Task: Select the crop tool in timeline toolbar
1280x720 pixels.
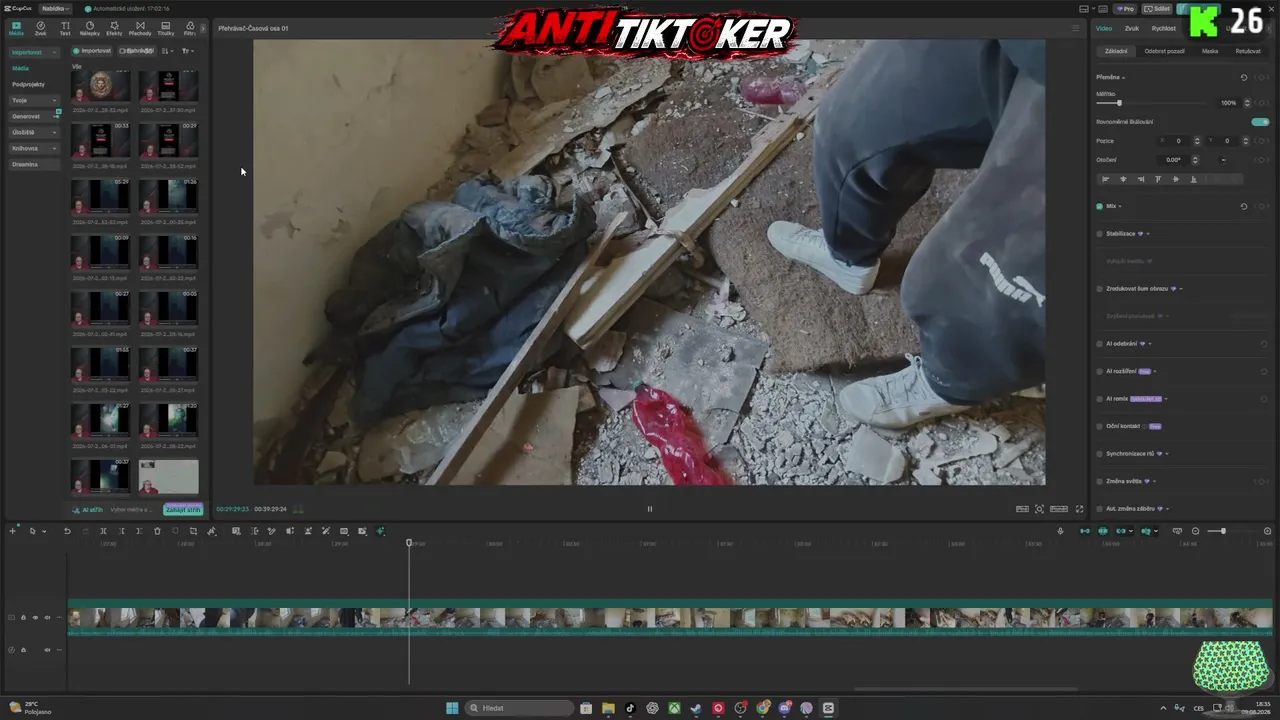Action: tap(193, 531)
